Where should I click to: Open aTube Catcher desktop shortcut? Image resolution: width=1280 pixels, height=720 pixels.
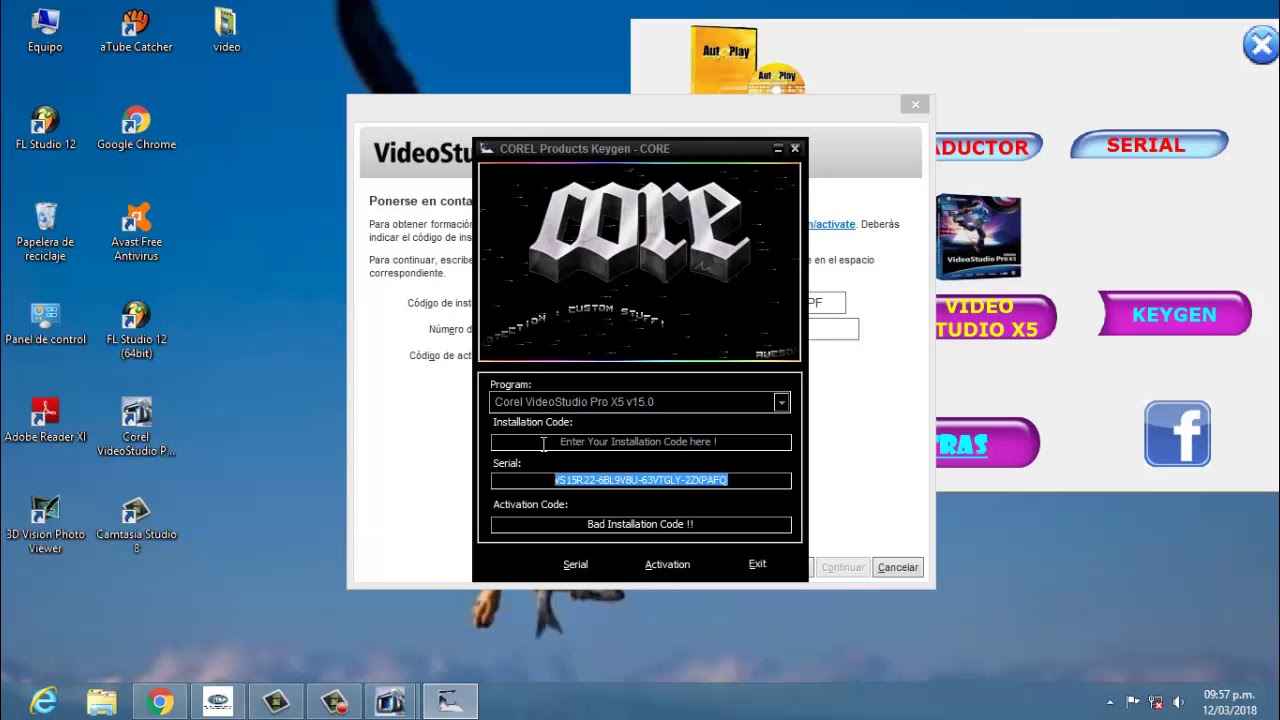tap(136, 31)
